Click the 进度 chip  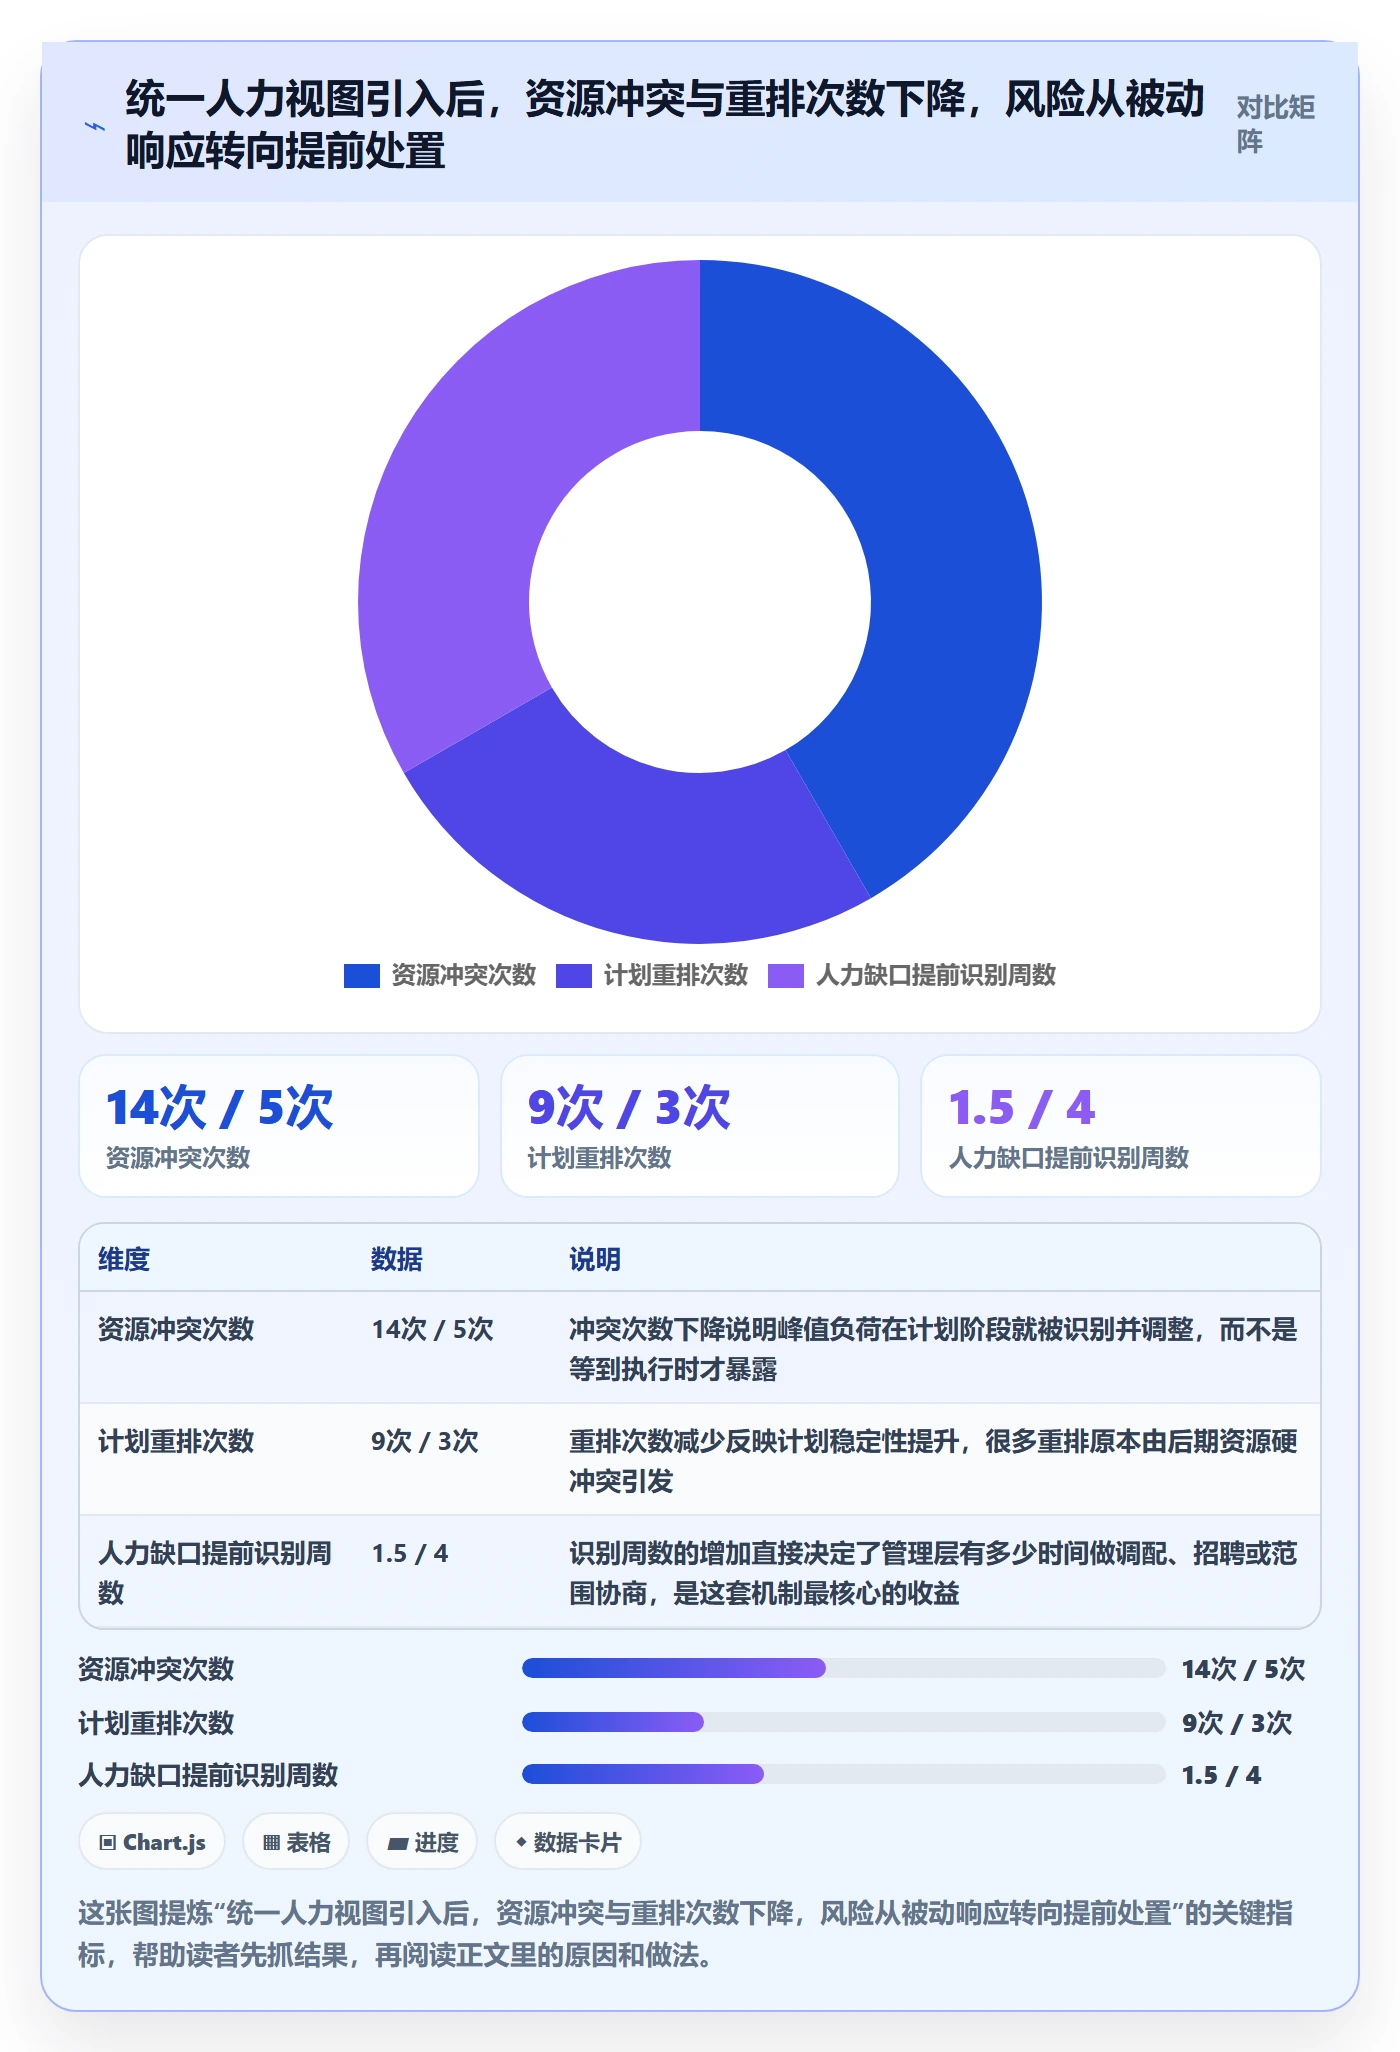coord(422,1842)
